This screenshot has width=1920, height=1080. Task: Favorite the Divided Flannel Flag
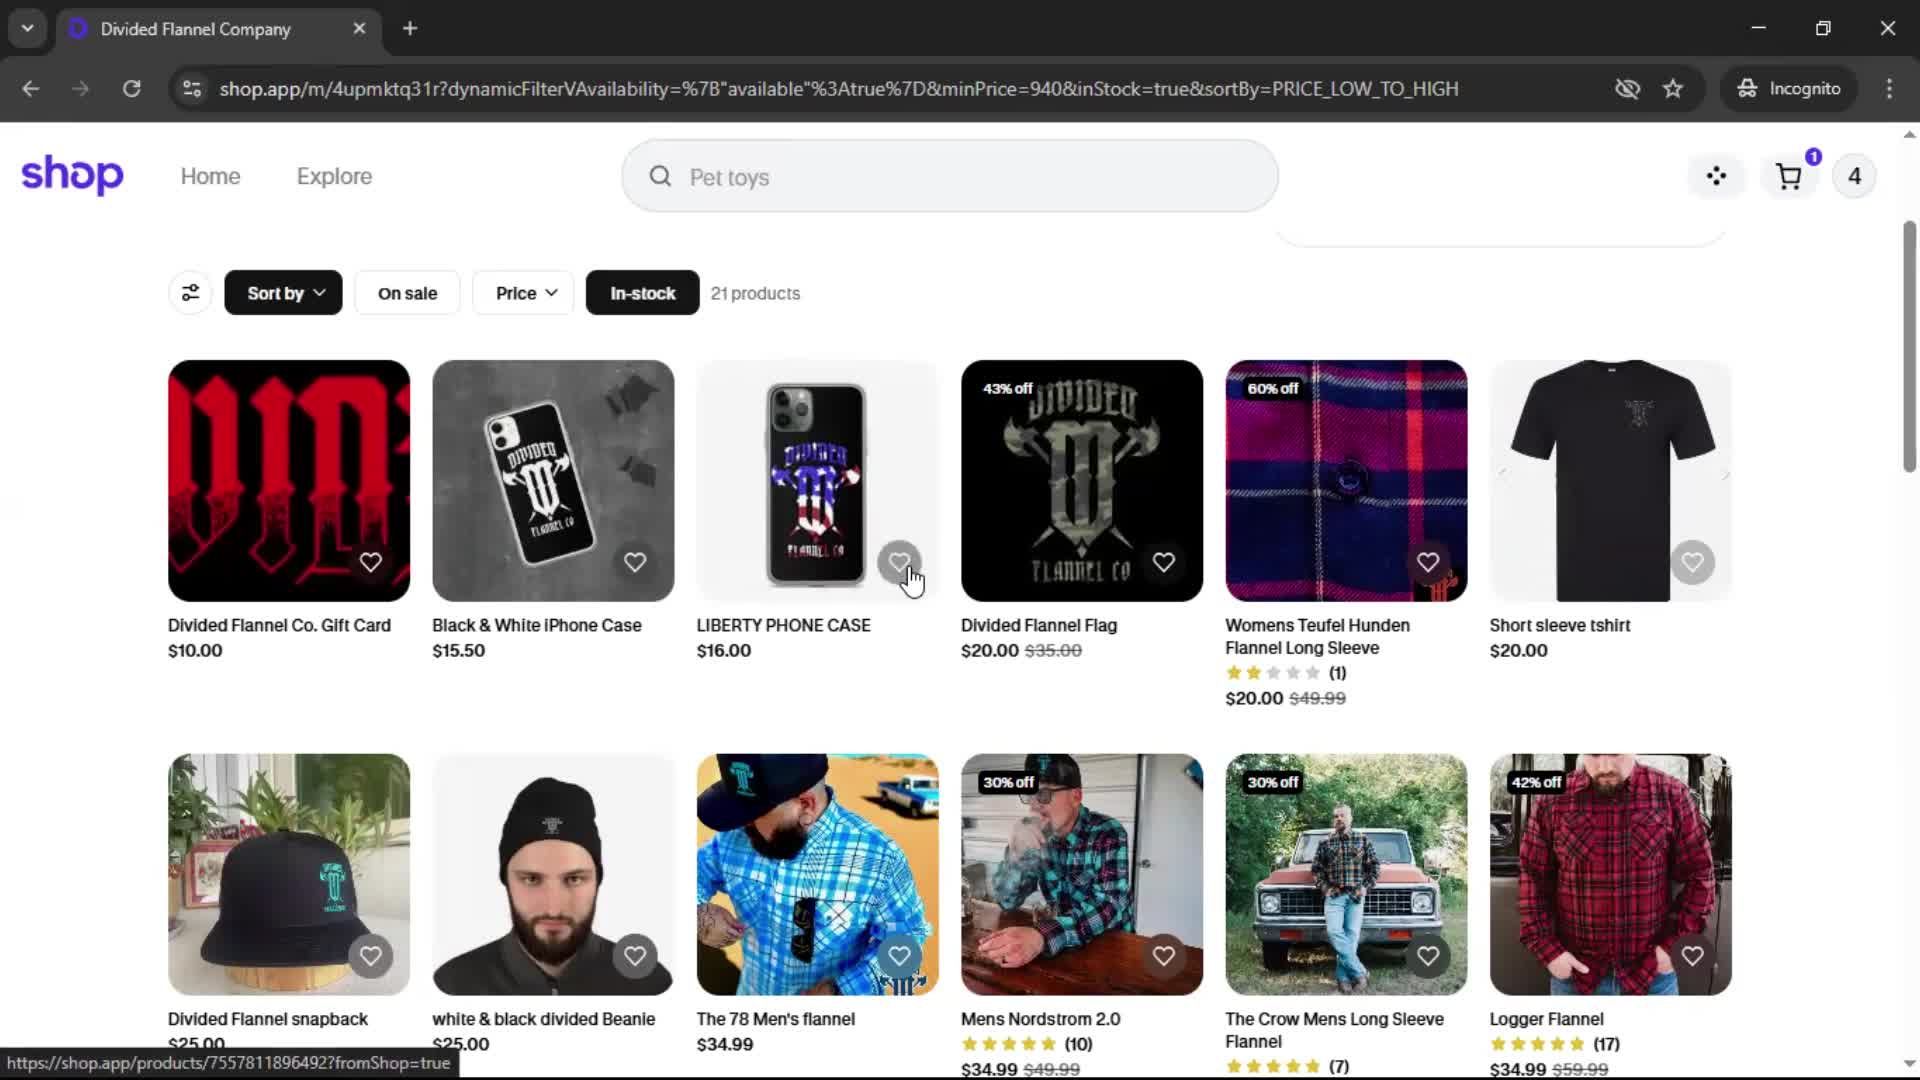(1163, 562)
